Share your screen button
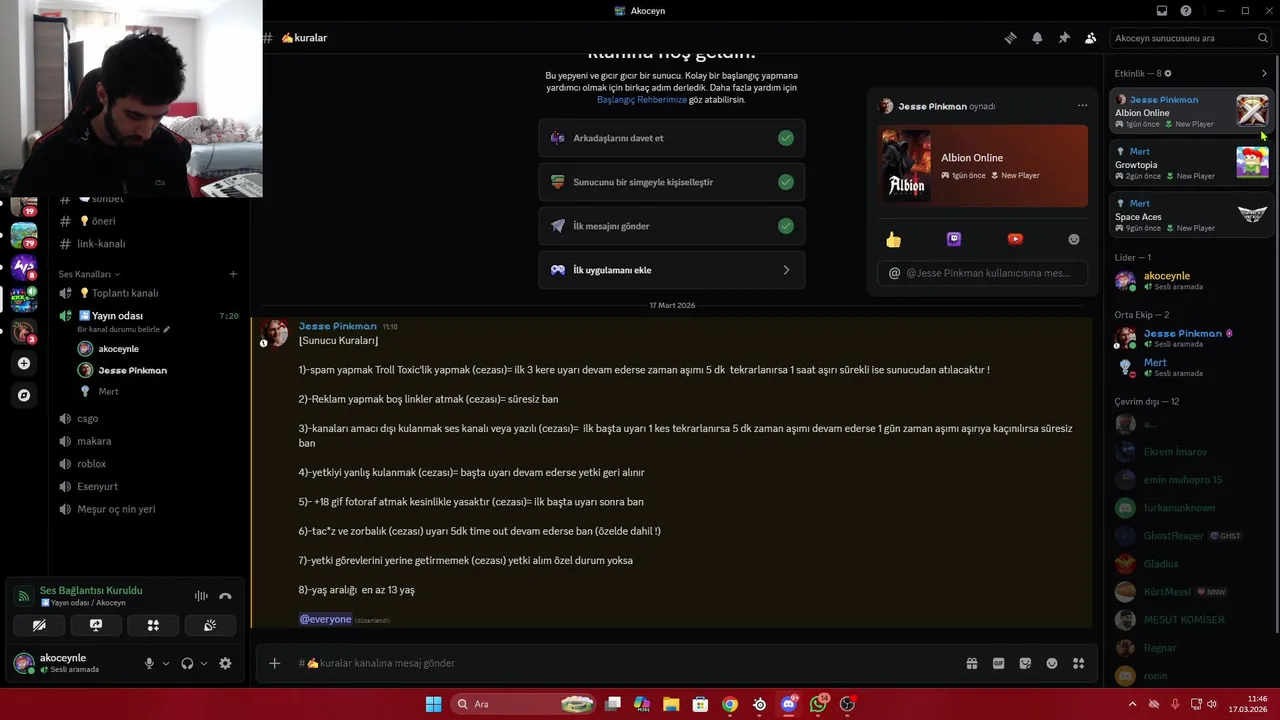Viewport: 1280px width, 720px height. 96,625
